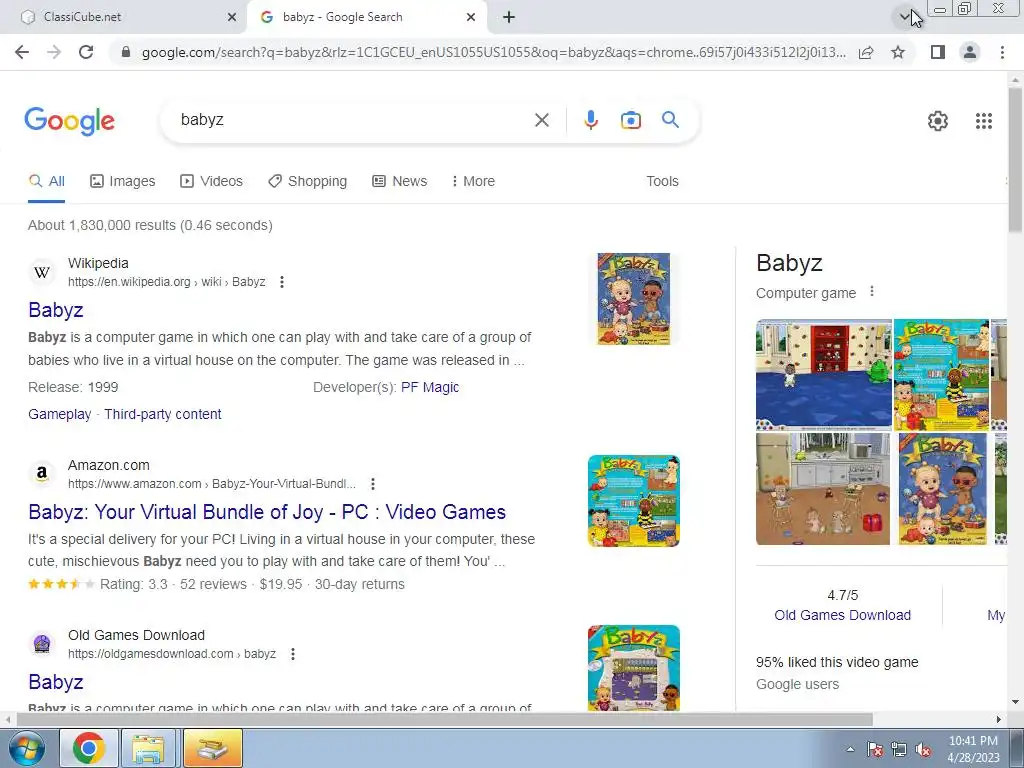Go back to the previous page
This screenshot has width=1024, height=768.
[22, 52]
